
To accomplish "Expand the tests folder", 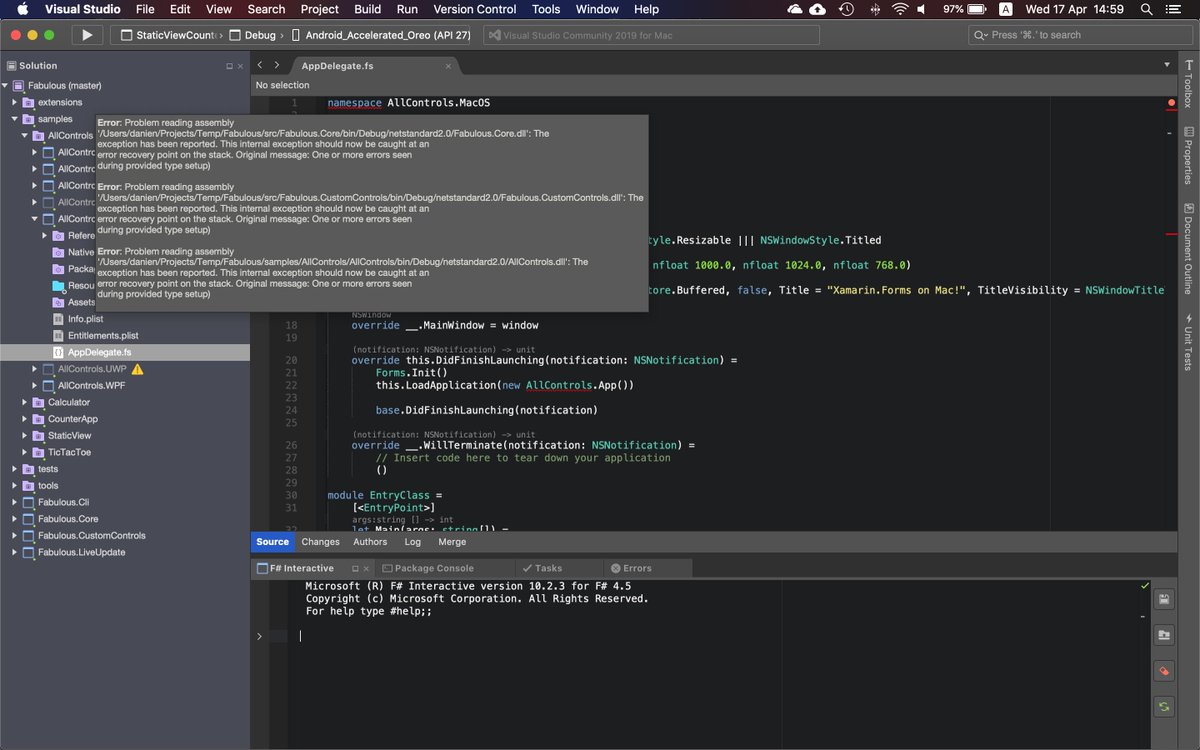I will click(x=15, y=469).
